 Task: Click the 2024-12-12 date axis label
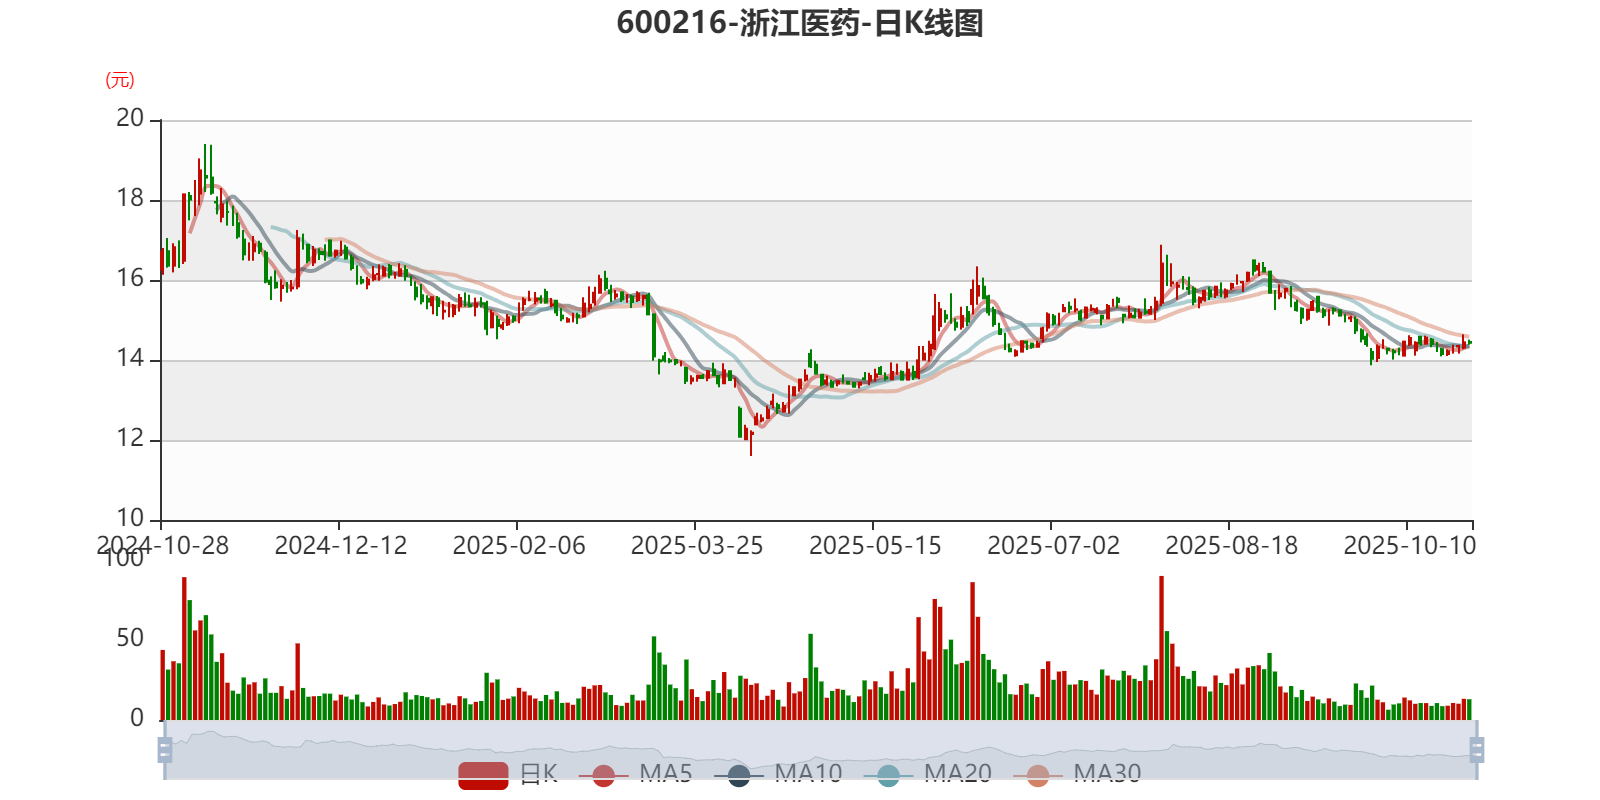pos(341,545)
